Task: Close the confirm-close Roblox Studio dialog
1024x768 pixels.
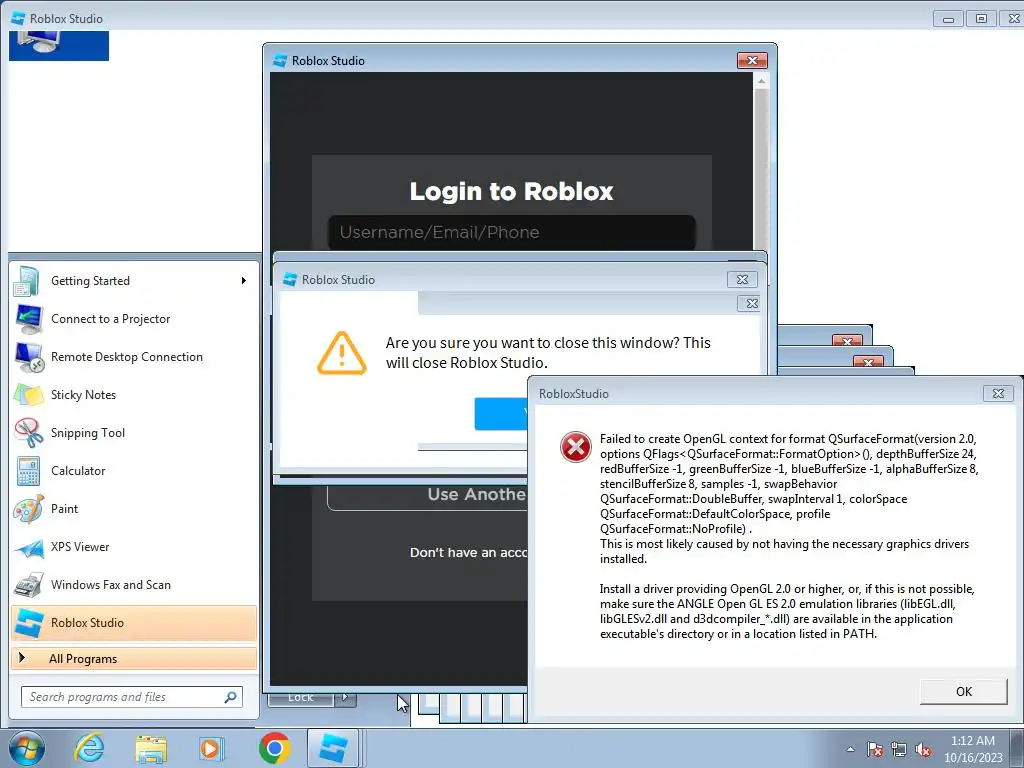Action: coord(743,280)
